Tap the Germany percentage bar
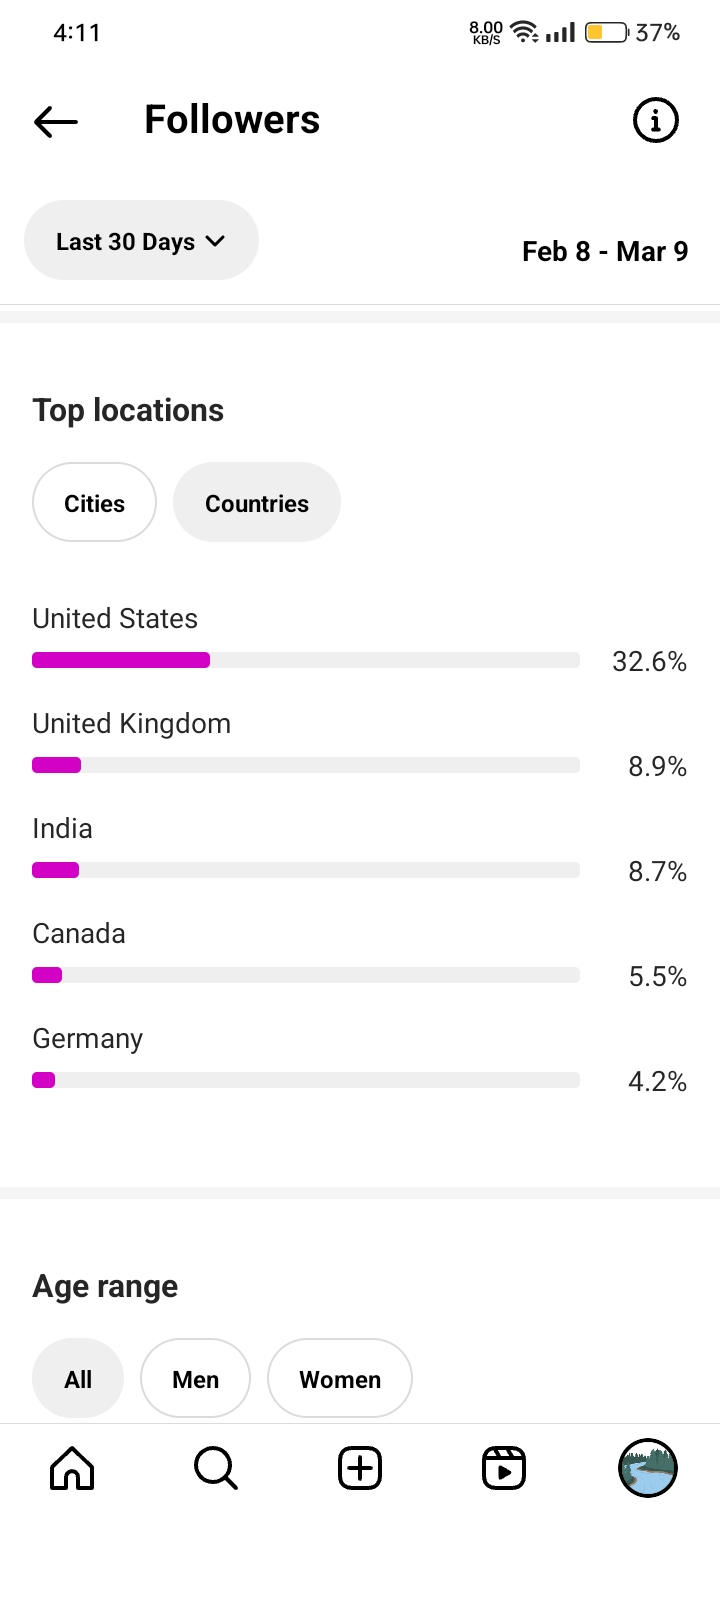 306,1080
